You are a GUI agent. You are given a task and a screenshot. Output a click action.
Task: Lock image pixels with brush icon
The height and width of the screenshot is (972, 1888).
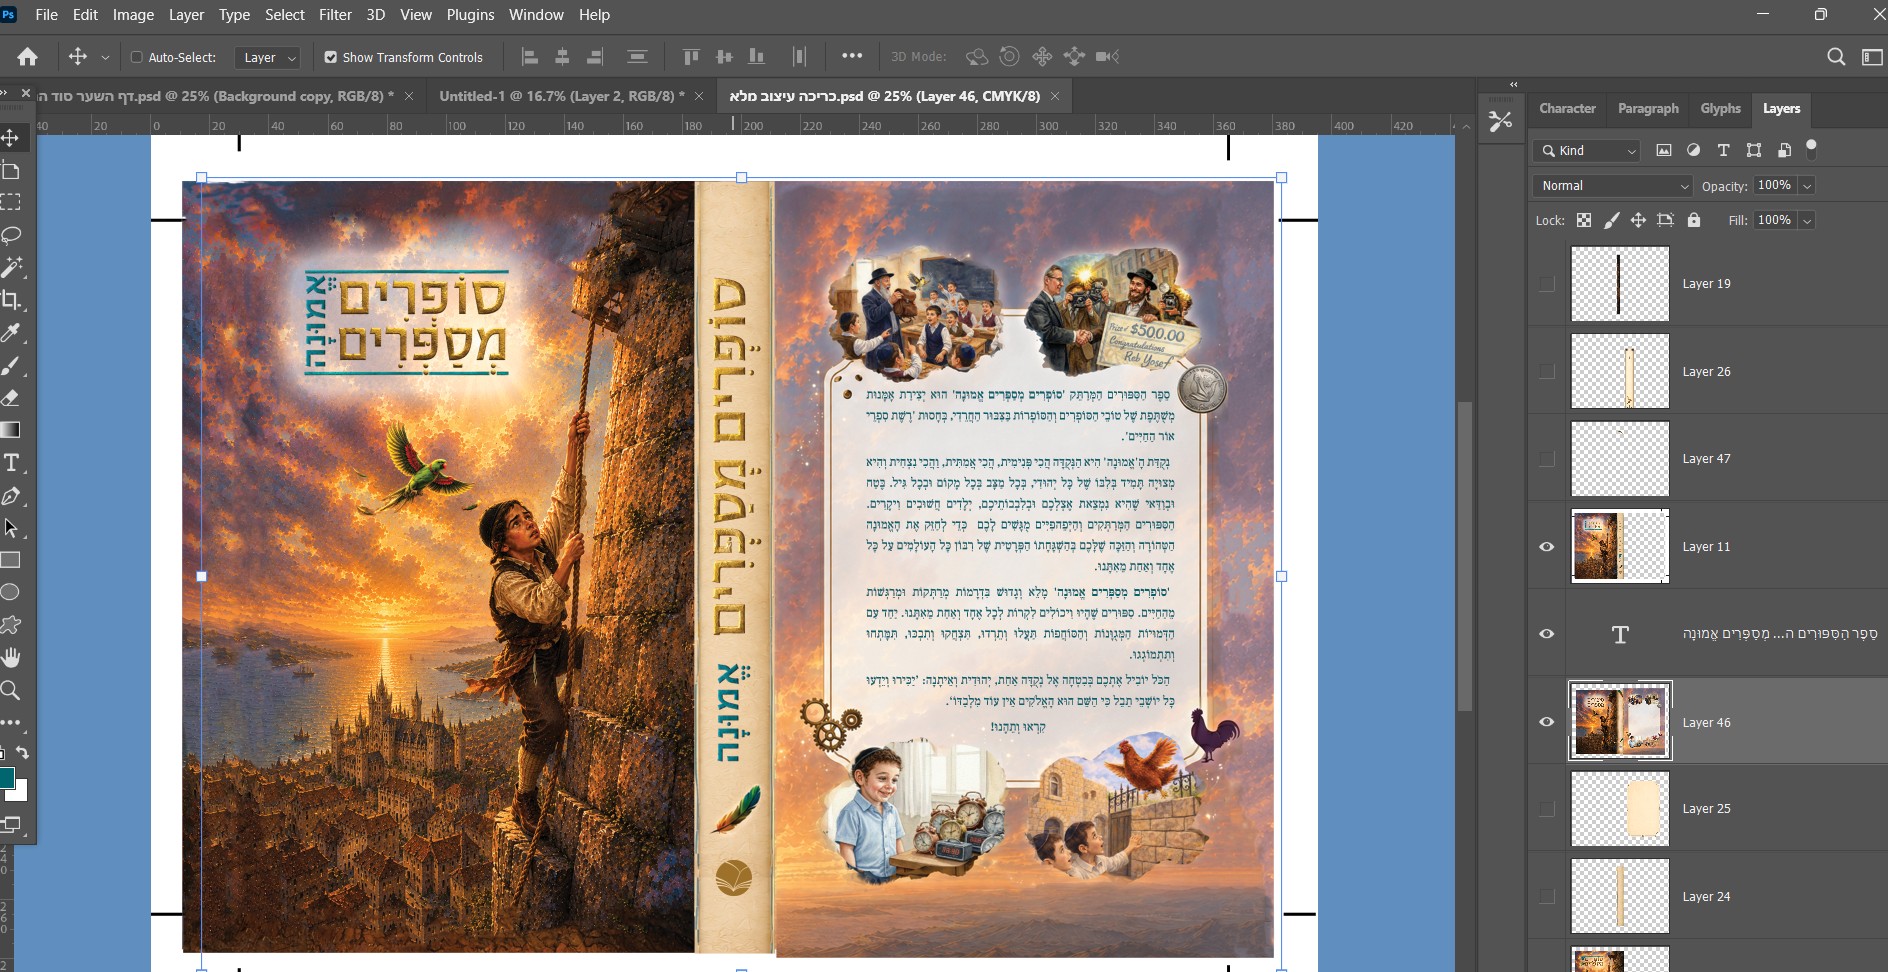[1611, 220]
